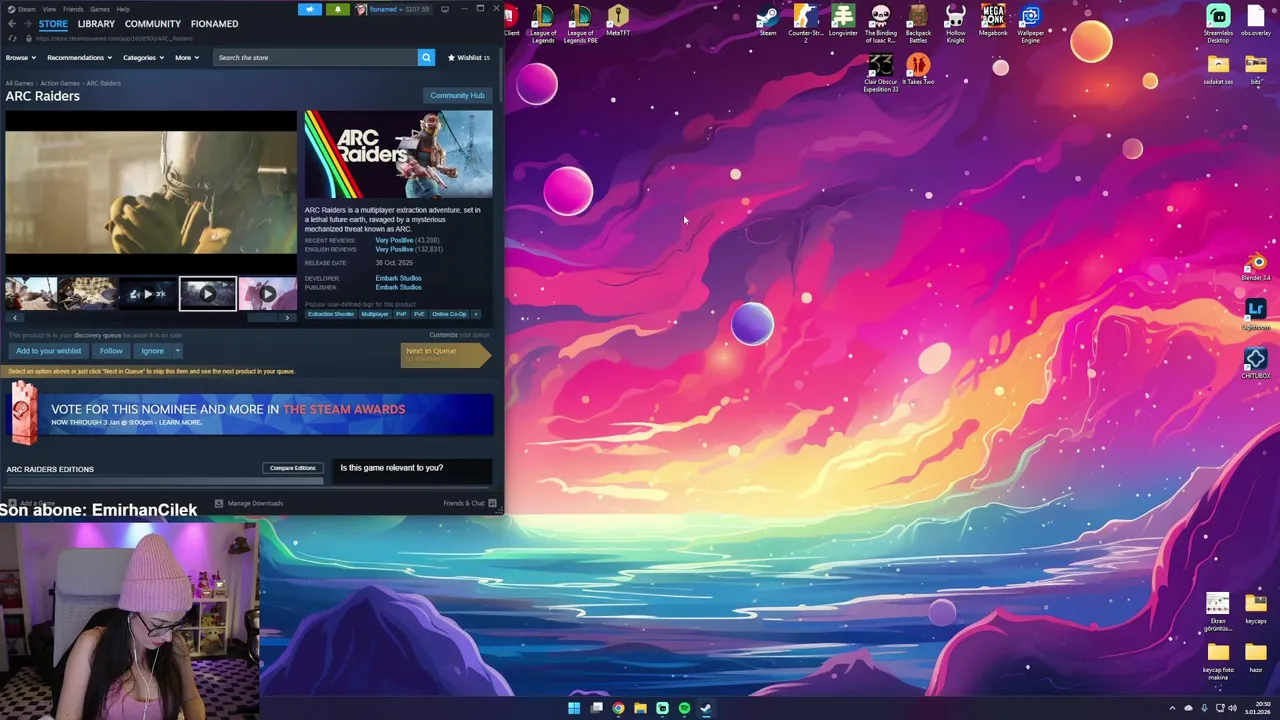Select the first screenshot thumbnail
1280x720 pixels.
[31, 294]
